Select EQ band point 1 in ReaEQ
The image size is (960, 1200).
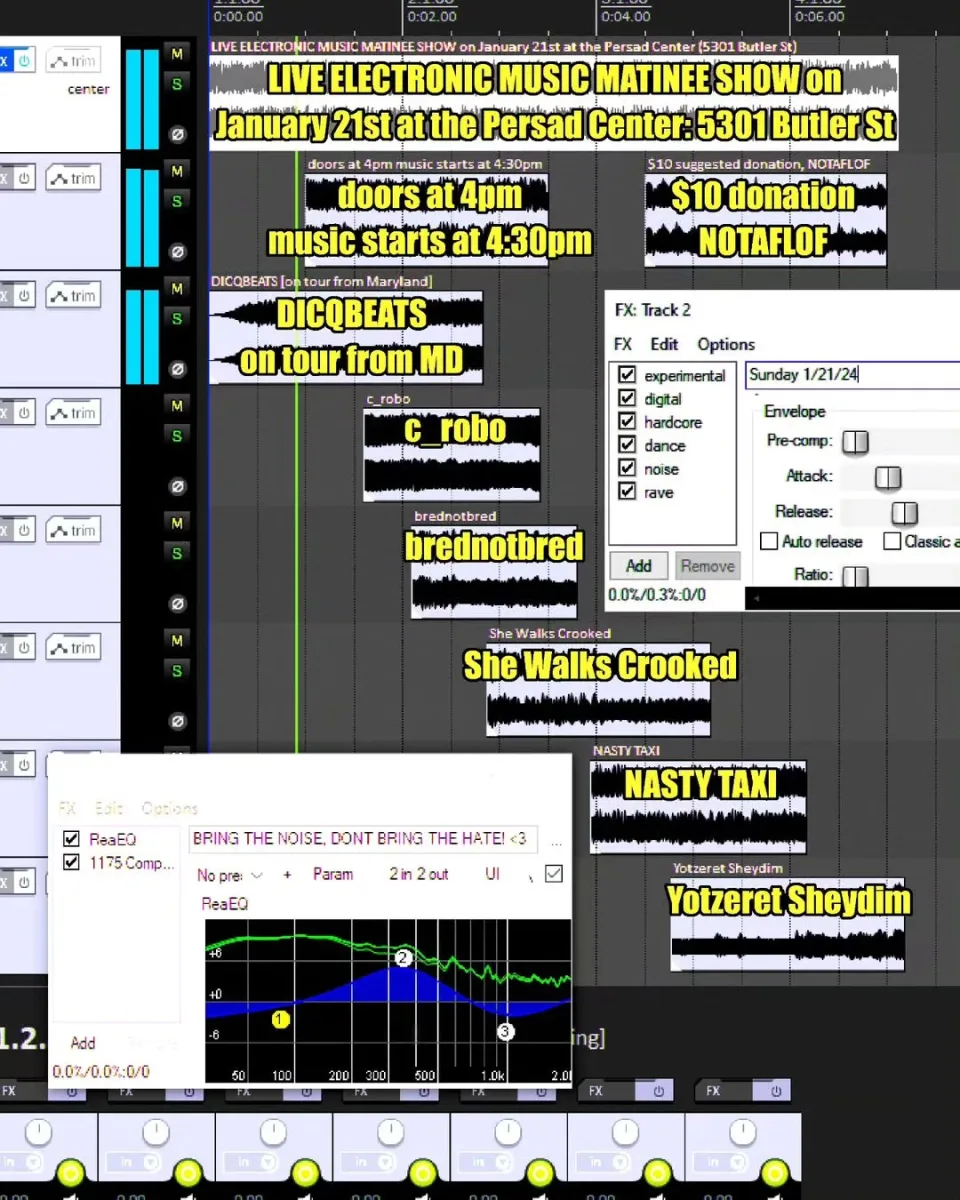tap(280, 1020)
